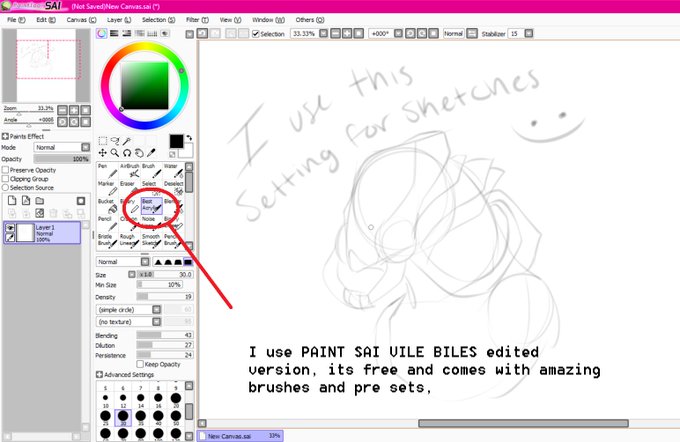Open the Others menu
The width and height of the screenshot is (680, 442).
[310, 20]
